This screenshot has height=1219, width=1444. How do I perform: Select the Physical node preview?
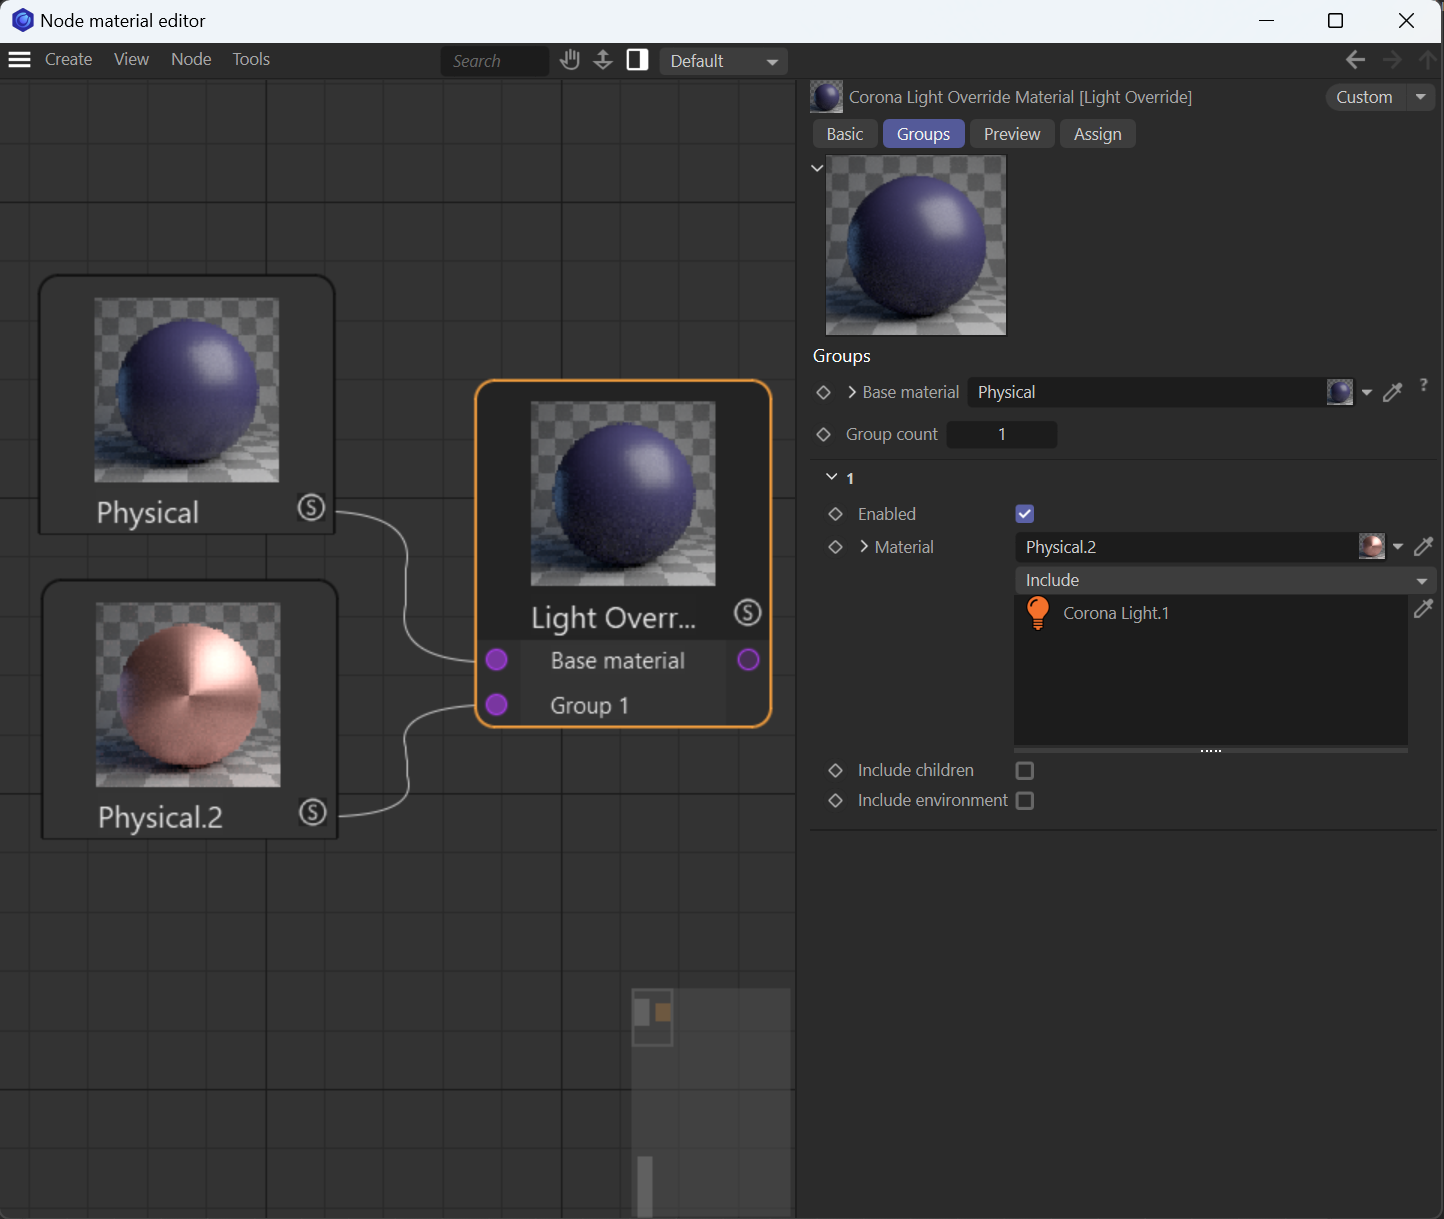(187, 390)
